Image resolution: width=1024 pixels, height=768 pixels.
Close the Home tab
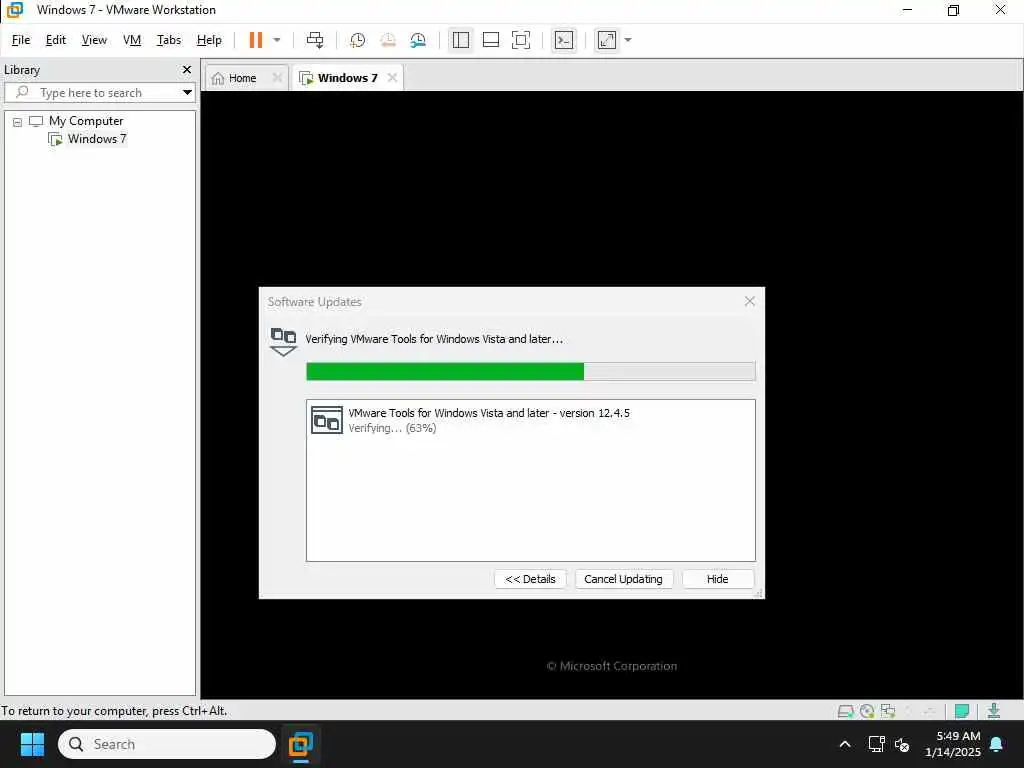(x=278, y=78)
